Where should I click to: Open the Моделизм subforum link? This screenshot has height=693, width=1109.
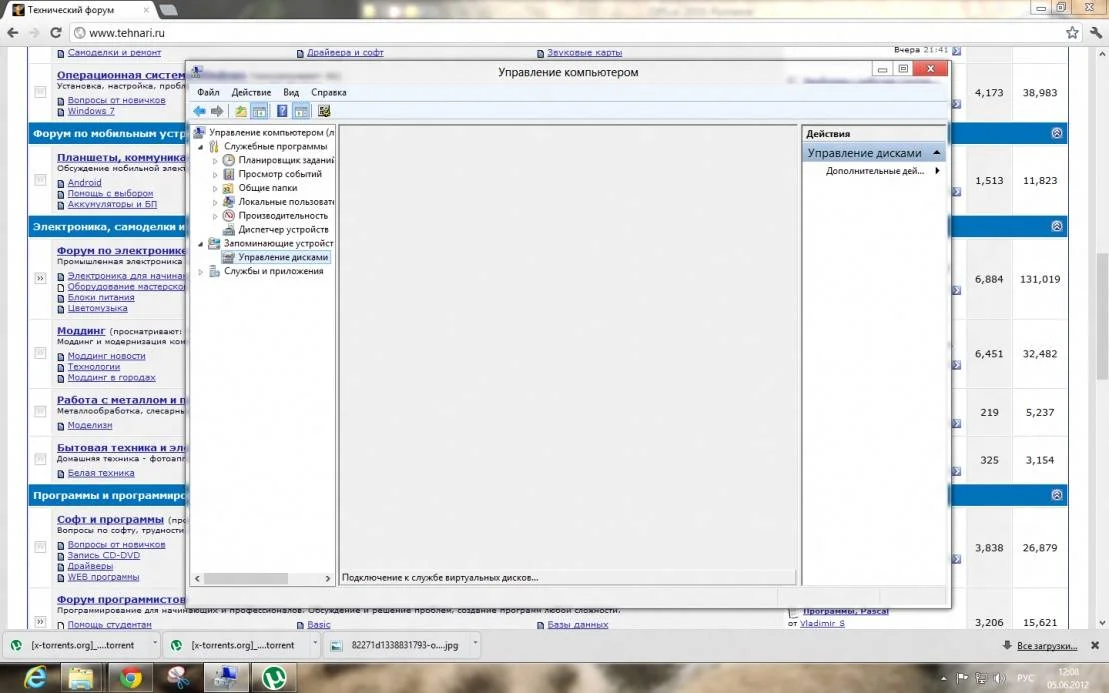tap(89, 425)
